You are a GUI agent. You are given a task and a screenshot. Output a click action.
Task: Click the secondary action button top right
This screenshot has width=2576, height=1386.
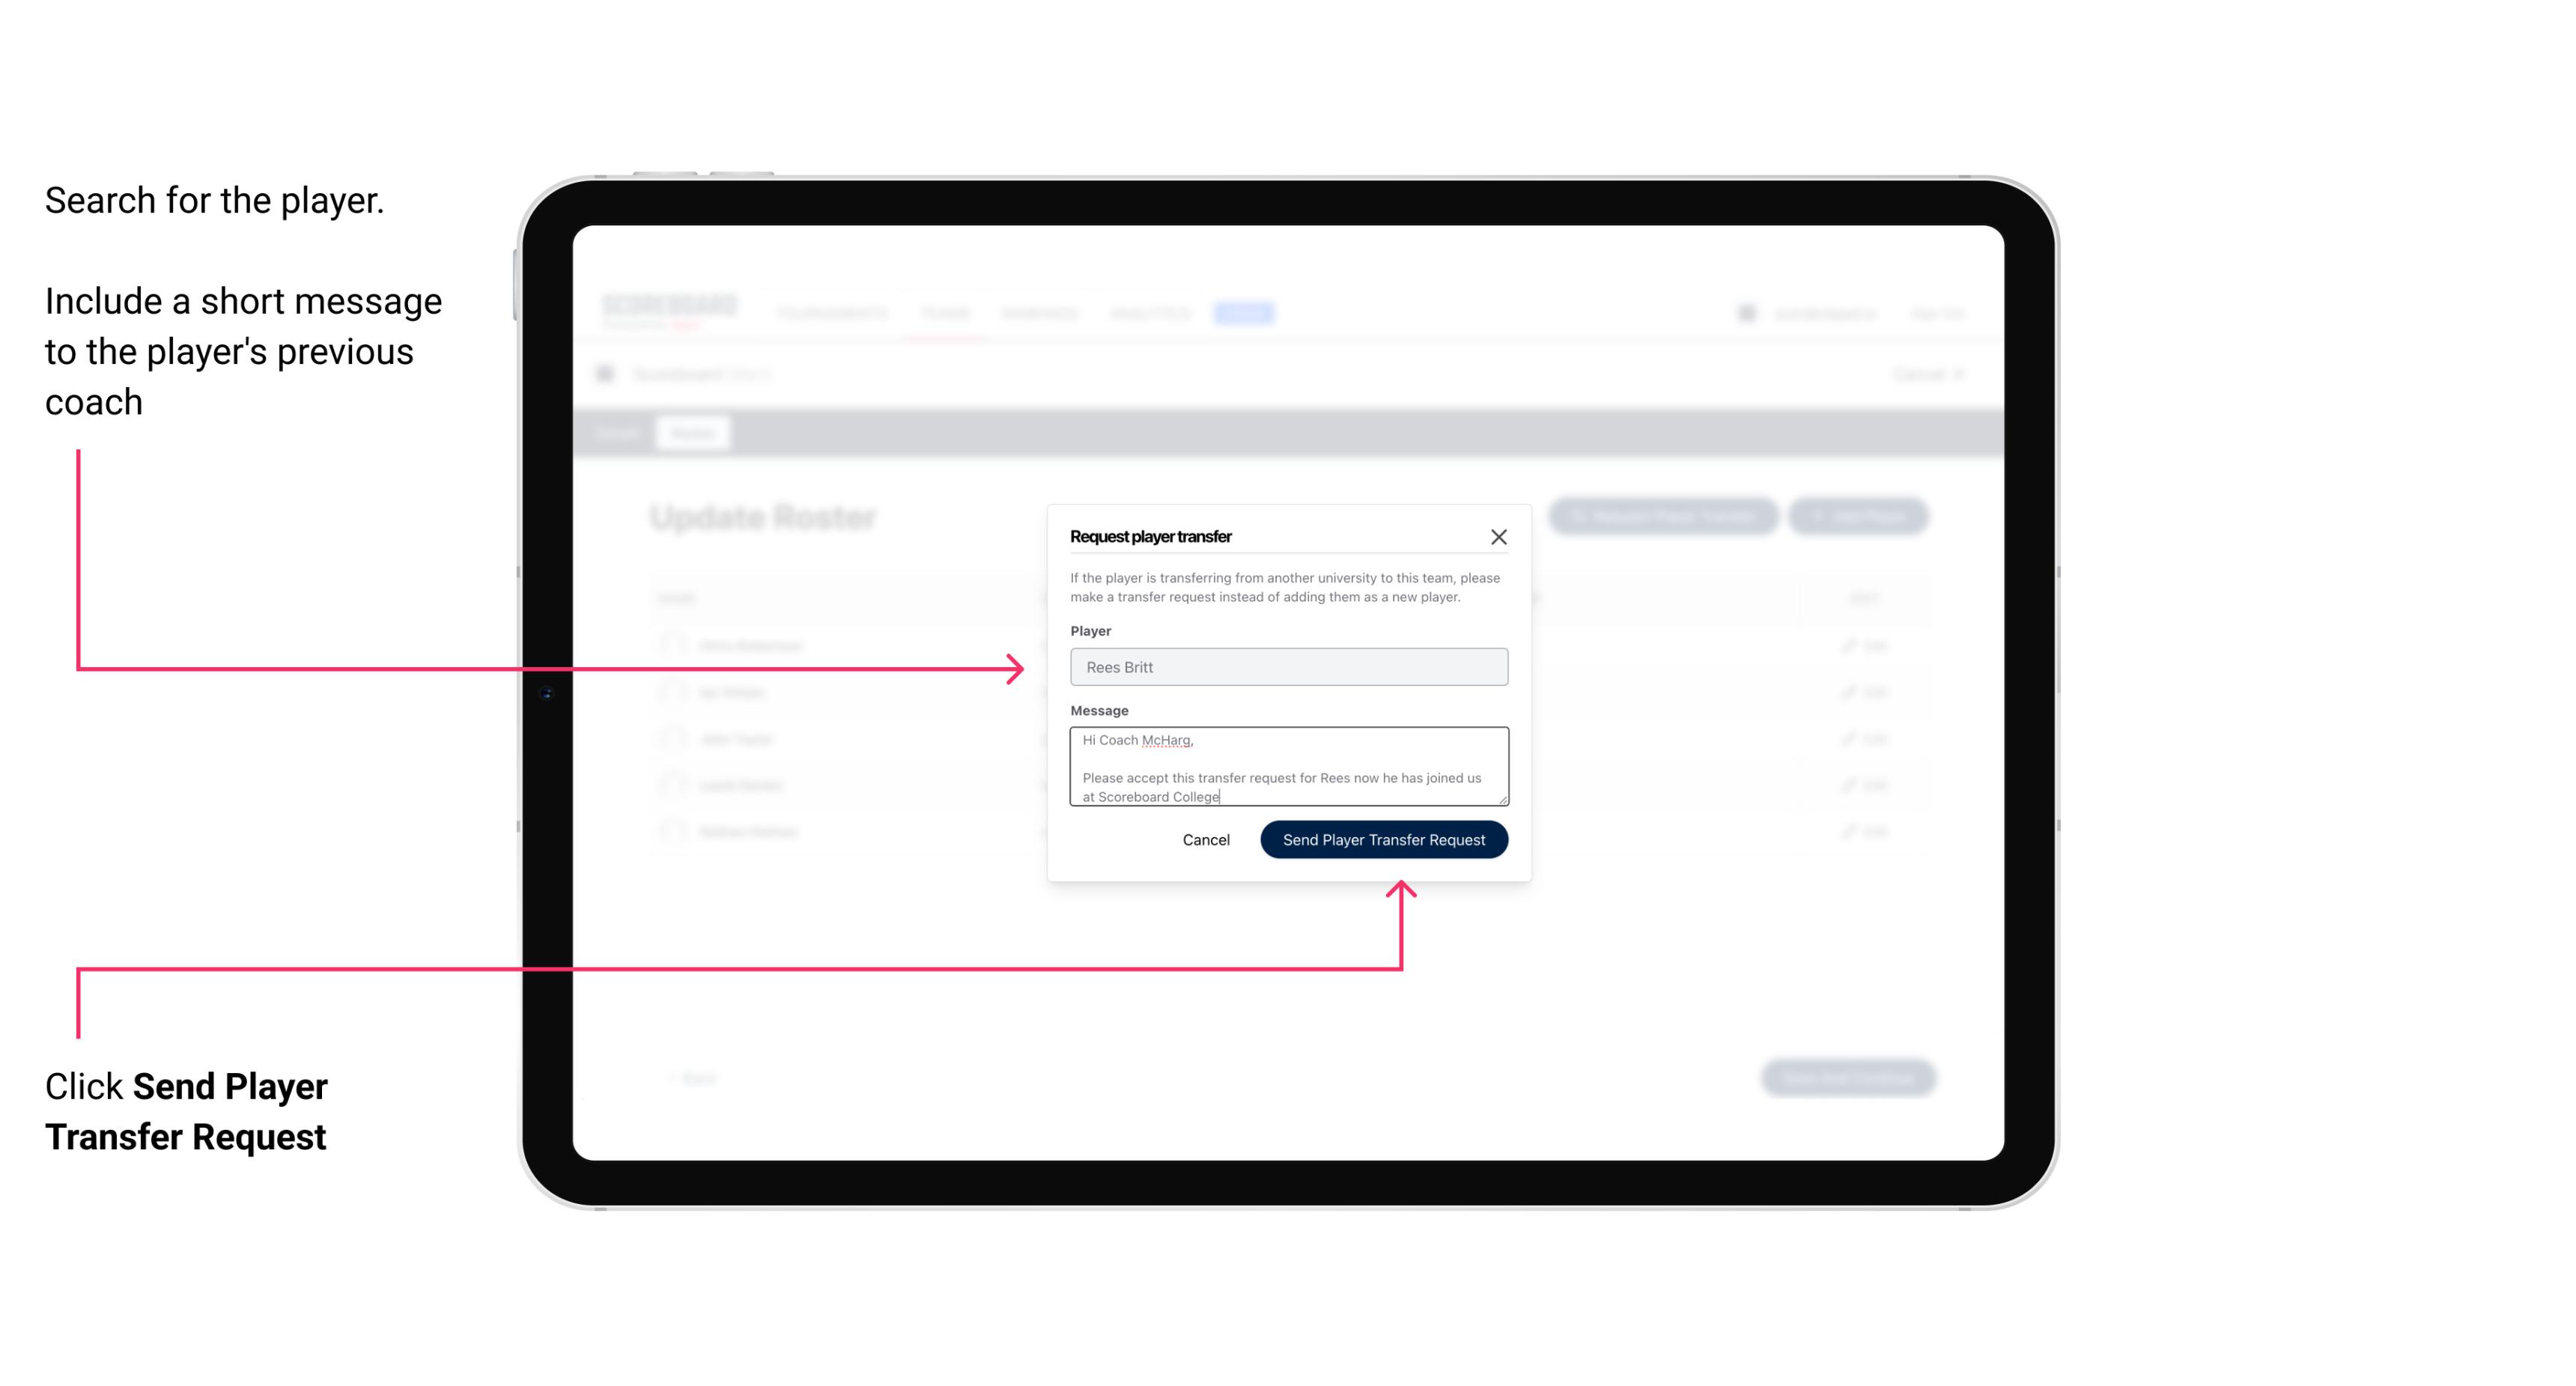(x=1499, y=536)
